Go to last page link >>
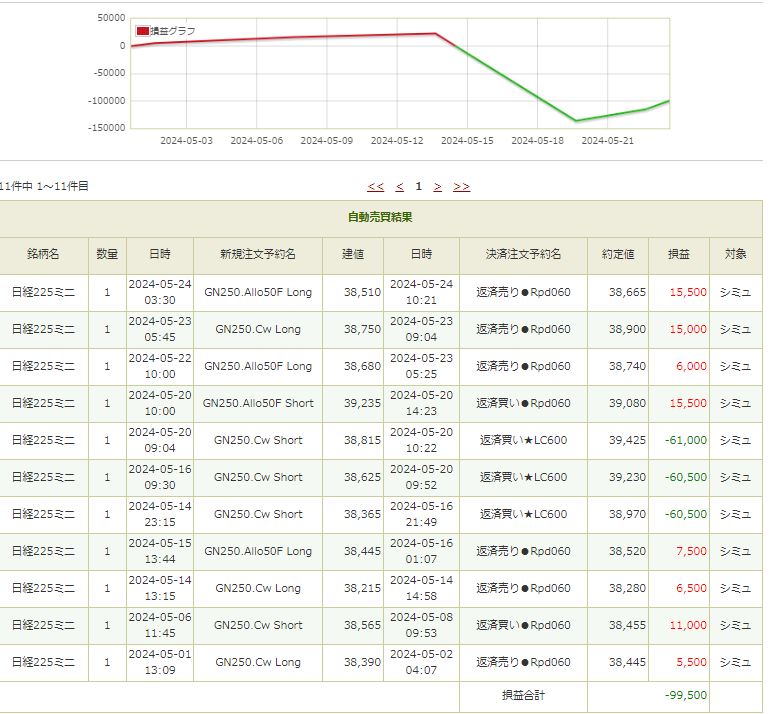This screenshot has height=714, width=775. (461, 186)
